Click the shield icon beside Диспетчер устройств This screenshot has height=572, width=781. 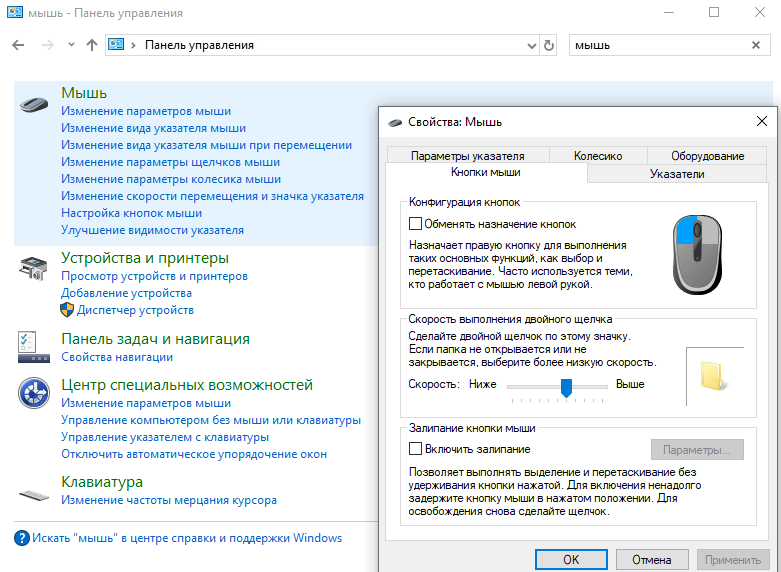point(67,310)
